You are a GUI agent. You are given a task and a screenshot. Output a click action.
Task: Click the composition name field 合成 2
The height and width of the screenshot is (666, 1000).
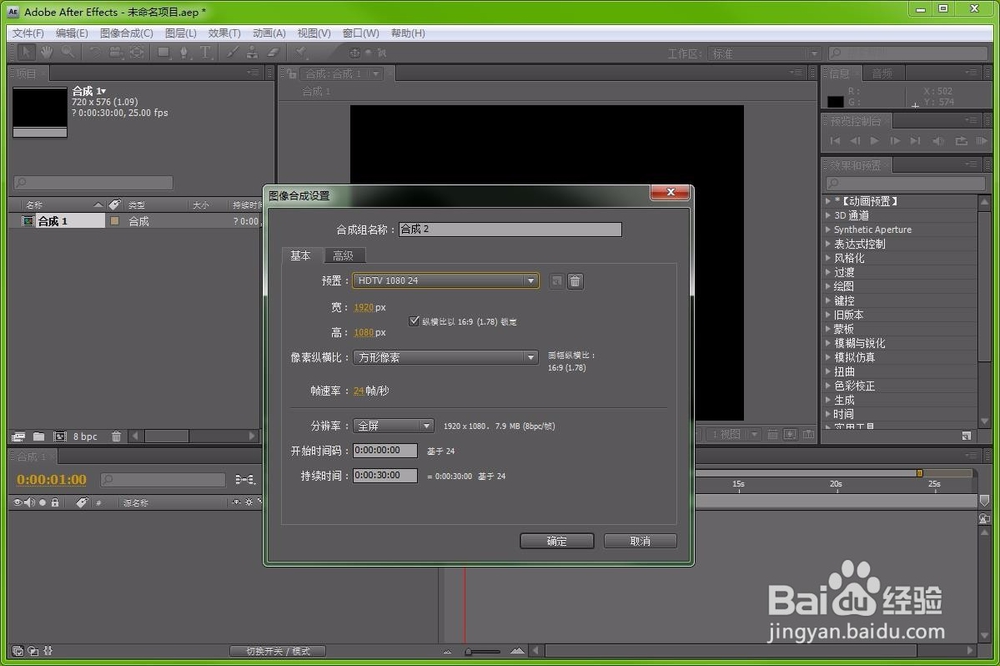(510, 229)
